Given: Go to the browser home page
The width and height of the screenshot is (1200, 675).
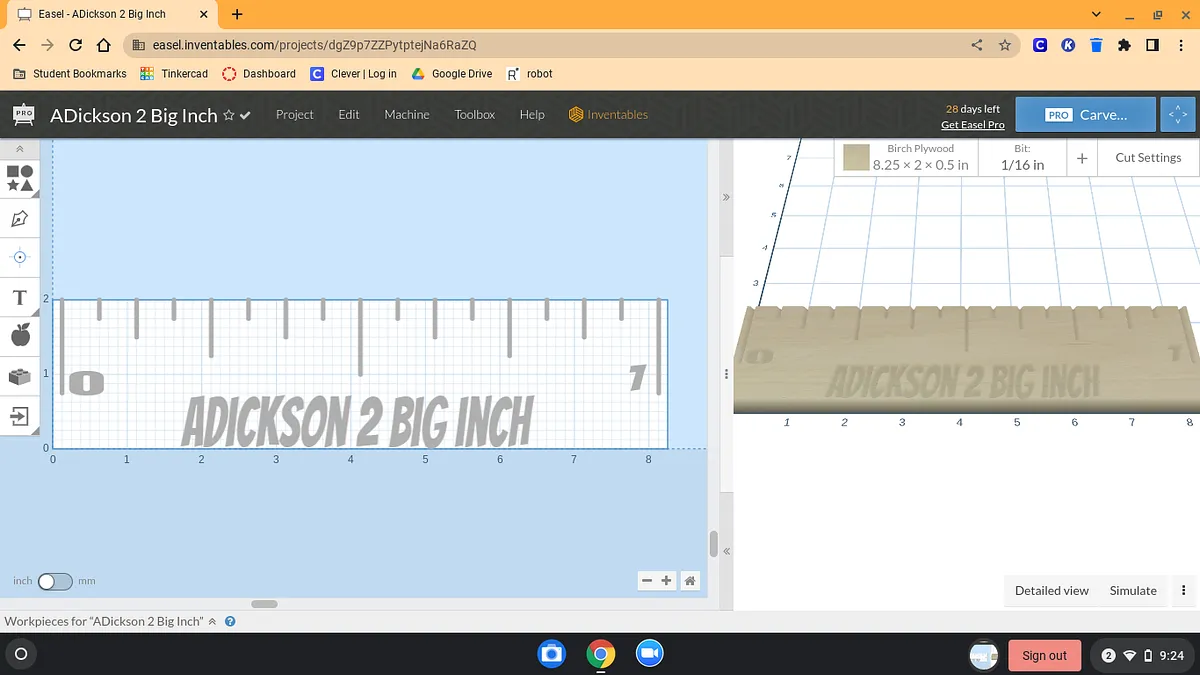Looking at the screenshot, I should coord(103,45).
